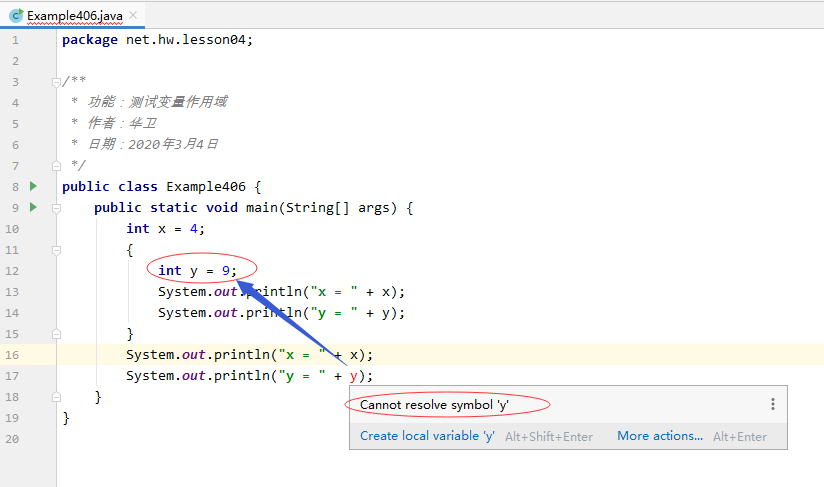Viewport: 824px width, 487px height.
Task: Click 'Create local variable y' quick fix
Action: click(427, 436)
